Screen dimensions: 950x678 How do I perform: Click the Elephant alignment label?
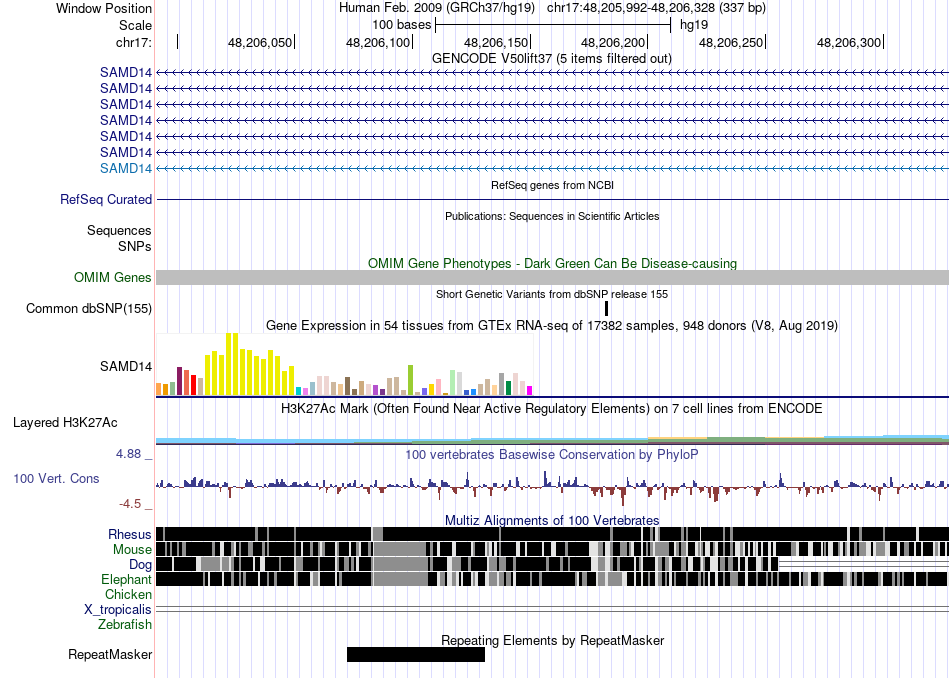pos(126,580)
